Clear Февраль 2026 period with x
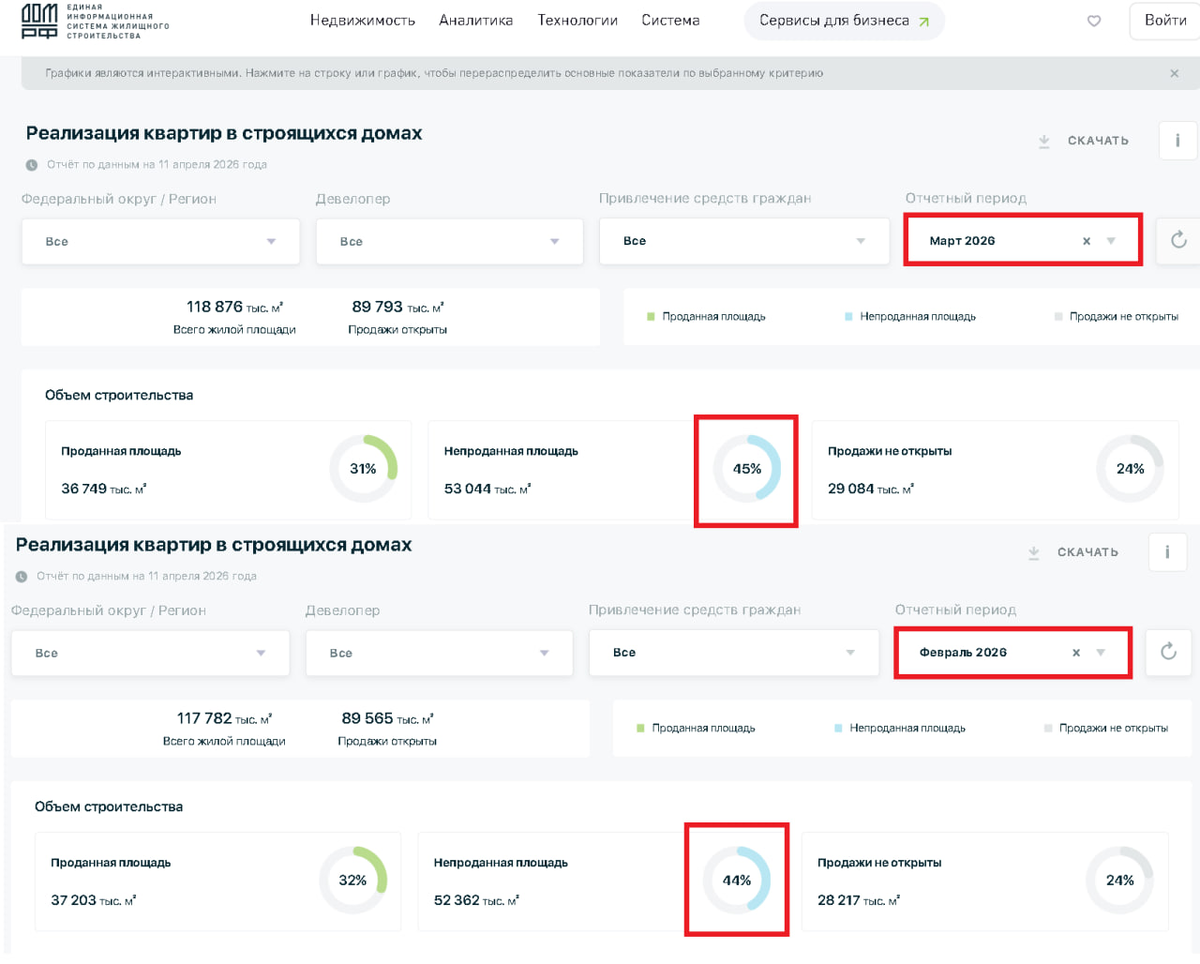This screenshot has width=1200, height=964. (x=1076, y=653)
